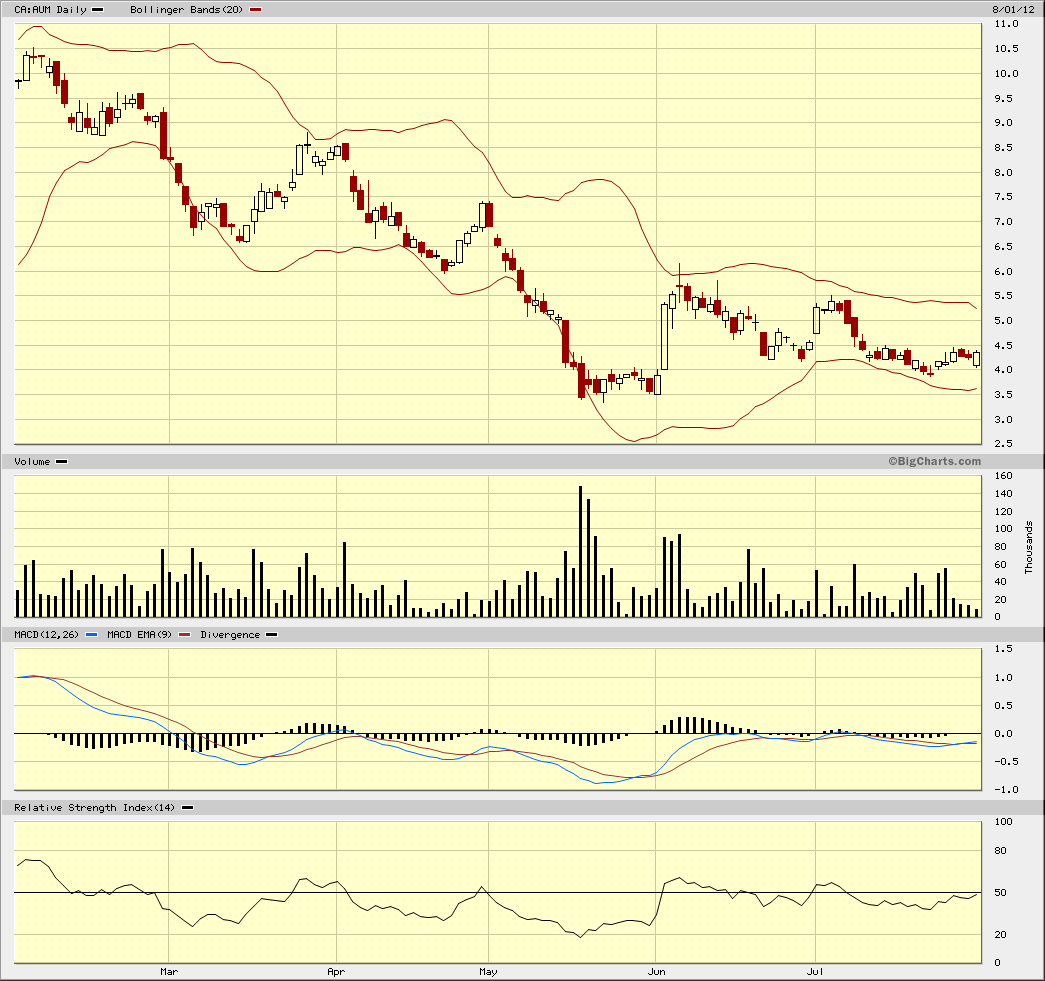This screenshot has height=981, width=1045.
Task: Click the 8/01/12 date label
Action: tap(1013, 10)
